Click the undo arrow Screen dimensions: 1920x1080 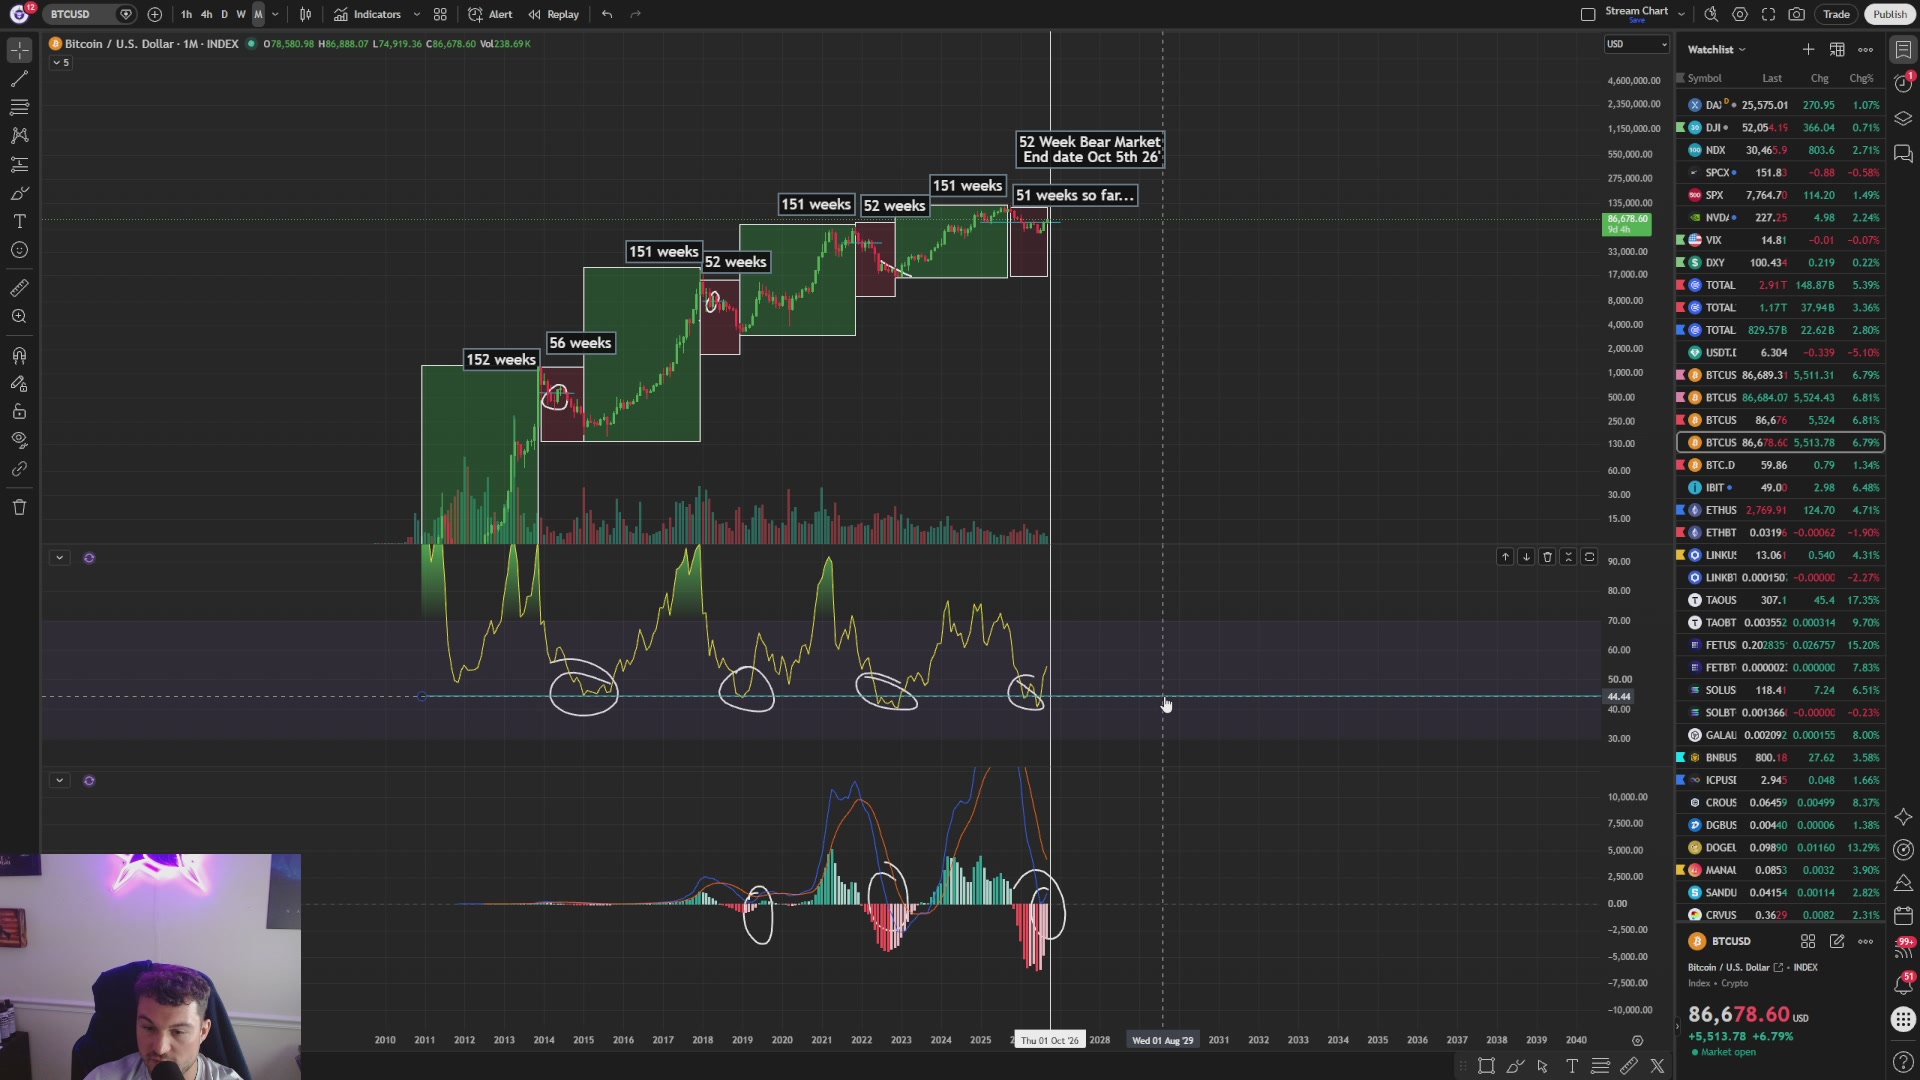(607, 14)
